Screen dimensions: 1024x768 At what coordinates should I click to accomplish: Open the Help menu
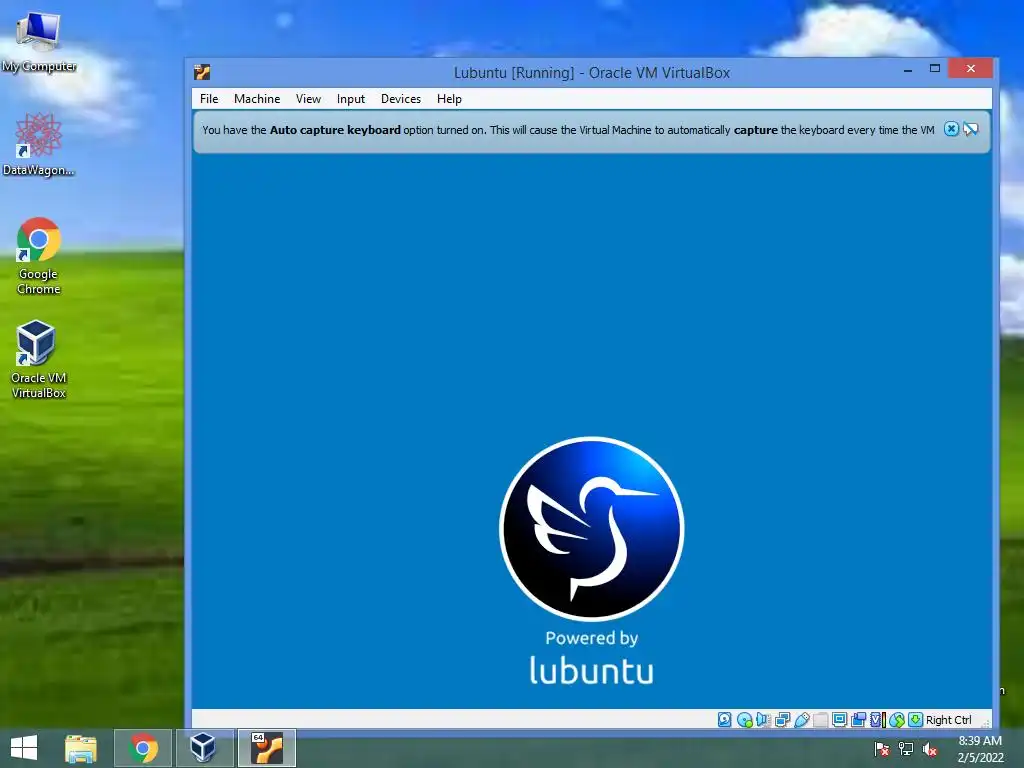tap(449, 99)
